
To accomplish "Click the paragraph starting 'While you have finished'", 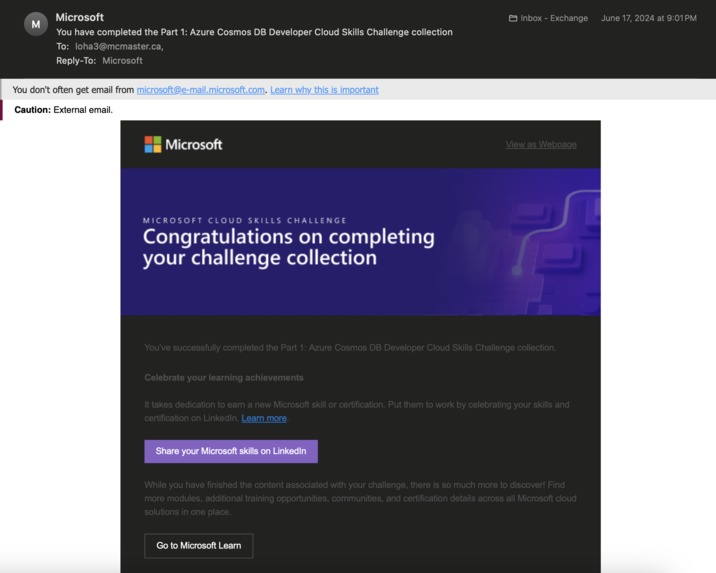I will 360,498.
